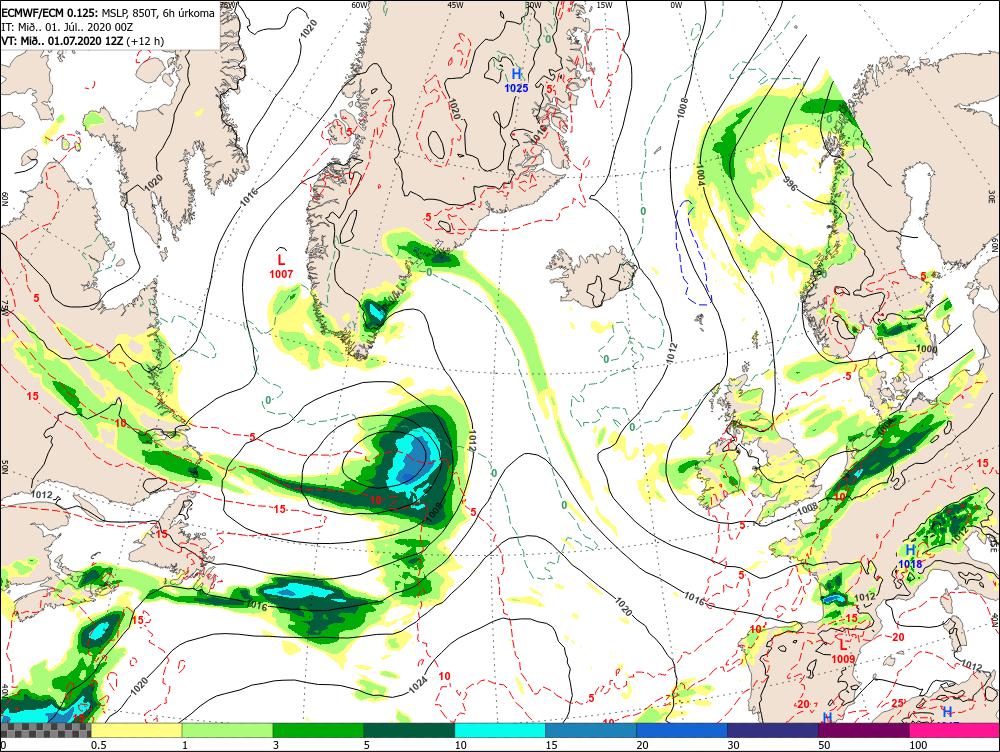Click the '1024' isobar label
Screen dimensions: 1000x752
[417, 685]
